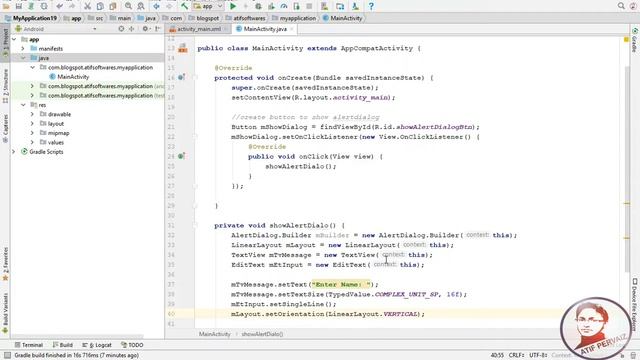Screen dimensions: 640x360
Task: Toggle the Project tool window side tab
Action: coord(5,42)
